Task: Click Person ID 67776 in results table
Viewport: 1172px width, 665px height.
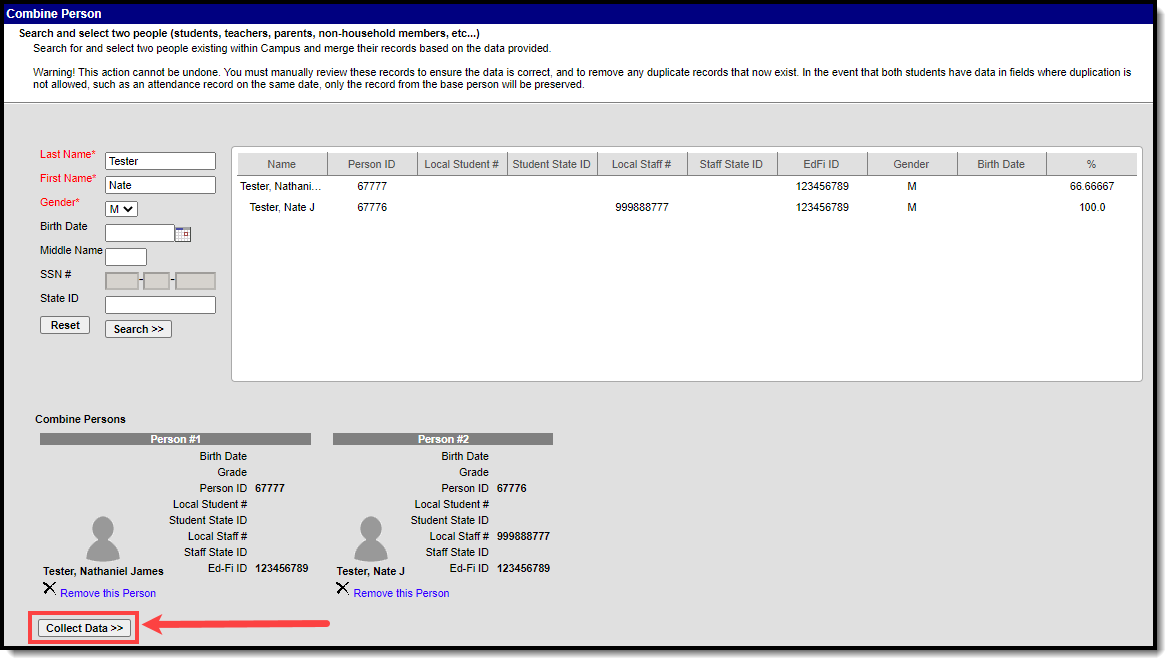Action: tap(372, 208)
